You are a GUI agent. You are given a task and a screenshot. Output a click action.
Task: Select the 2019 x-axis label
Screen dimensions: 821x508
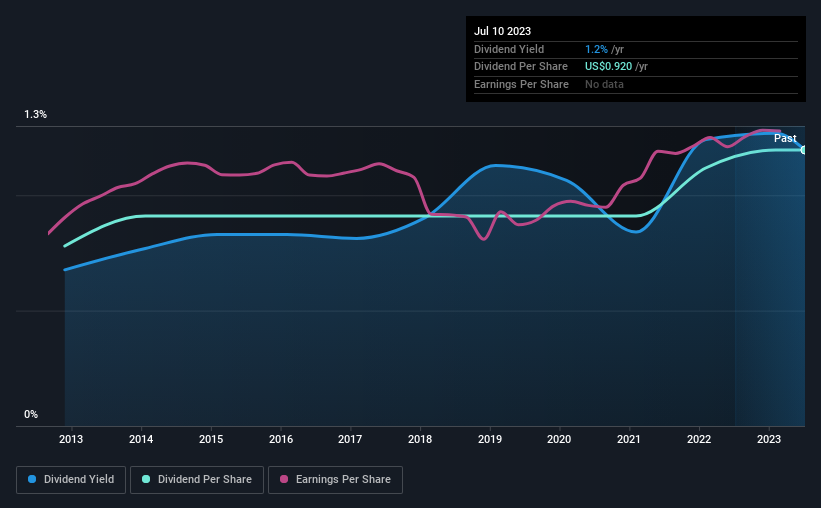(x=490, y=439)
